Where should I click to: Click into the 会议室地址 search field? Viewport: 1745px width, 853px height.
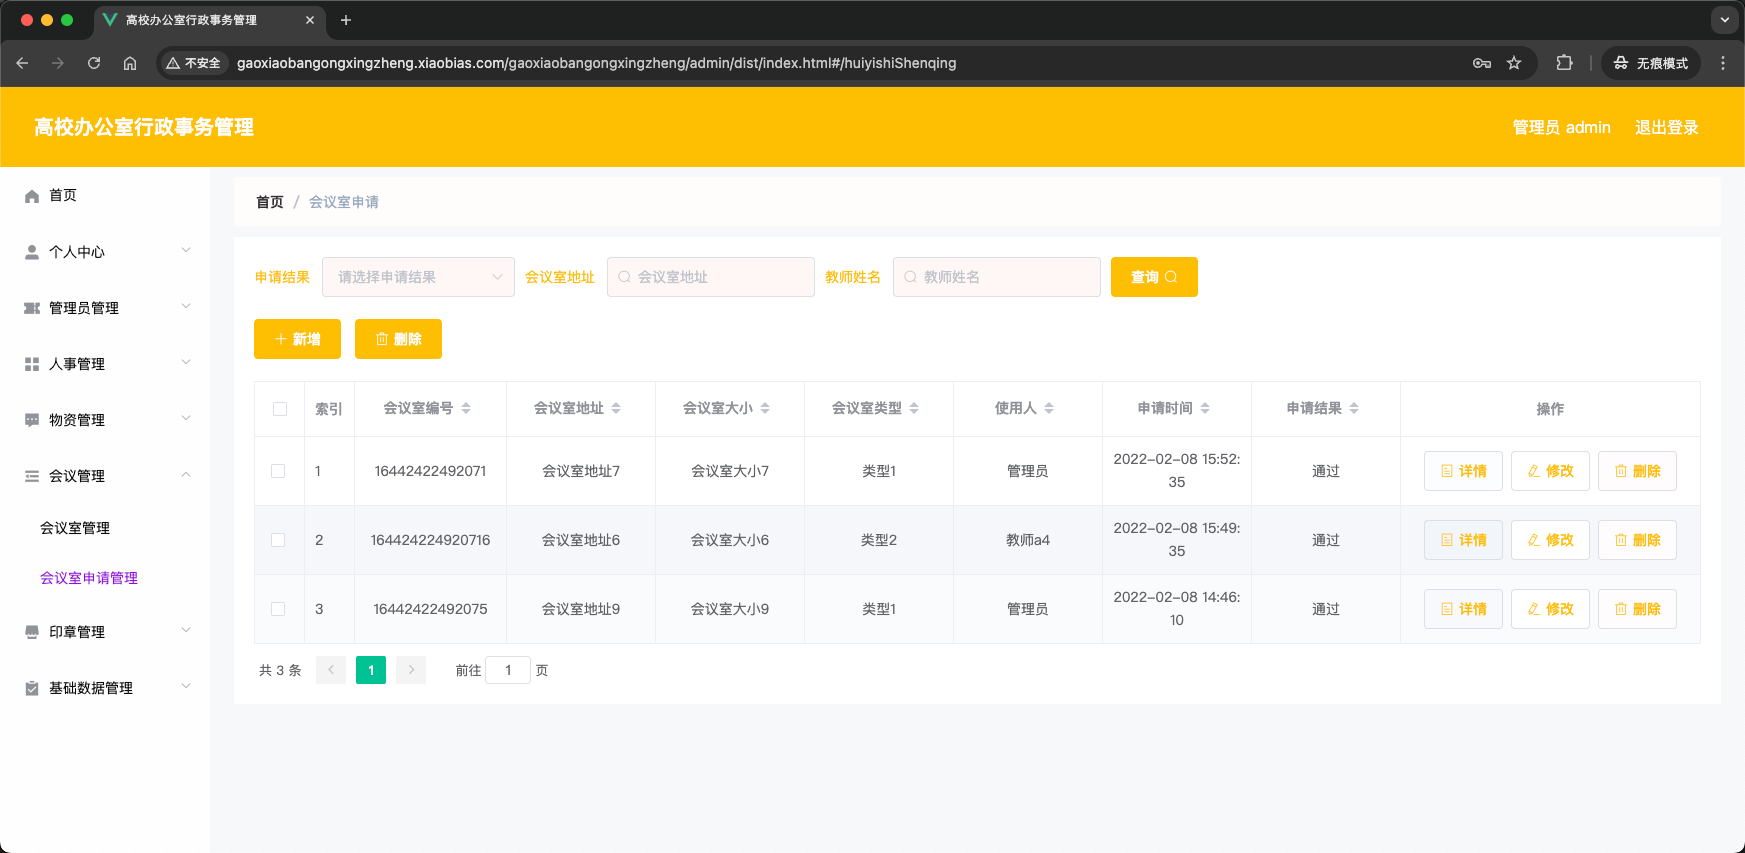(x=711, y=277)
